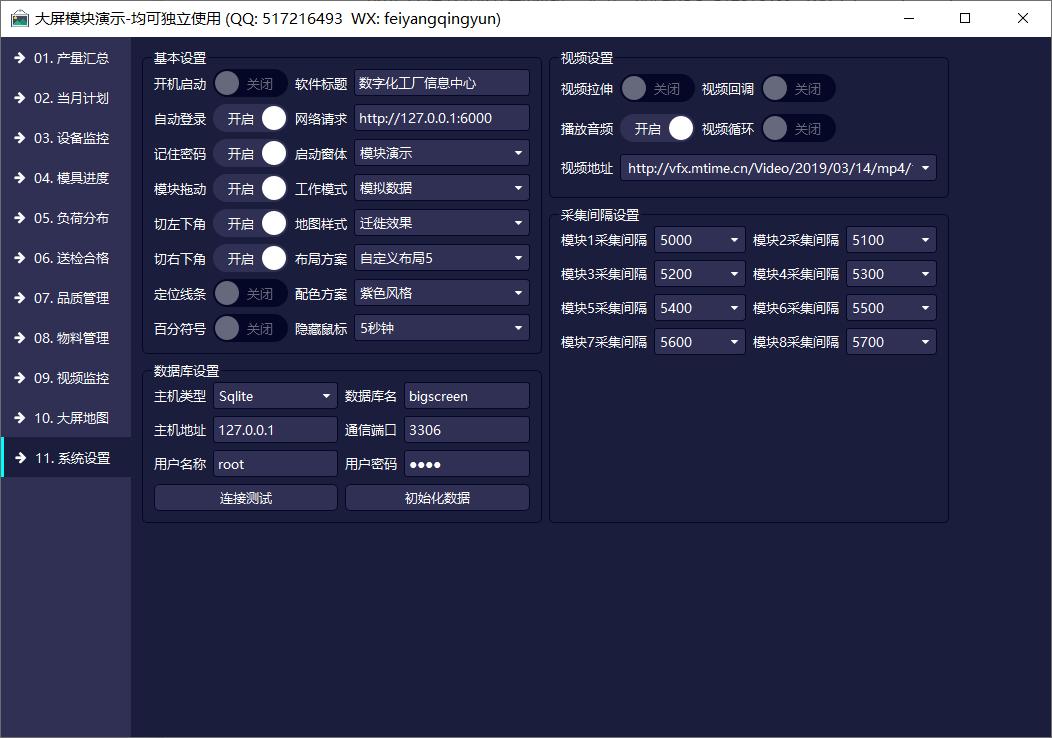The image size is (1052, 738).
Task: Click the arrow icon beside 07. 品质管理
Action: (x=19, y=298)
